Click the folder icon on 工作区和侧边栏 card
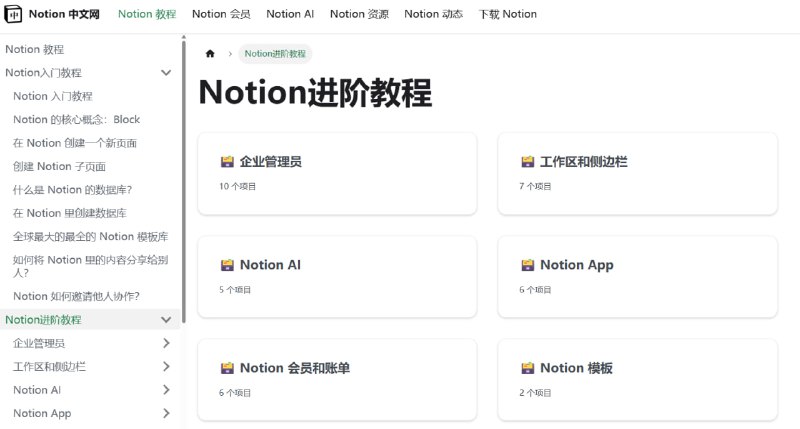Image resolution: width=800 pixels, height=429 pixels. coord(527,162)
